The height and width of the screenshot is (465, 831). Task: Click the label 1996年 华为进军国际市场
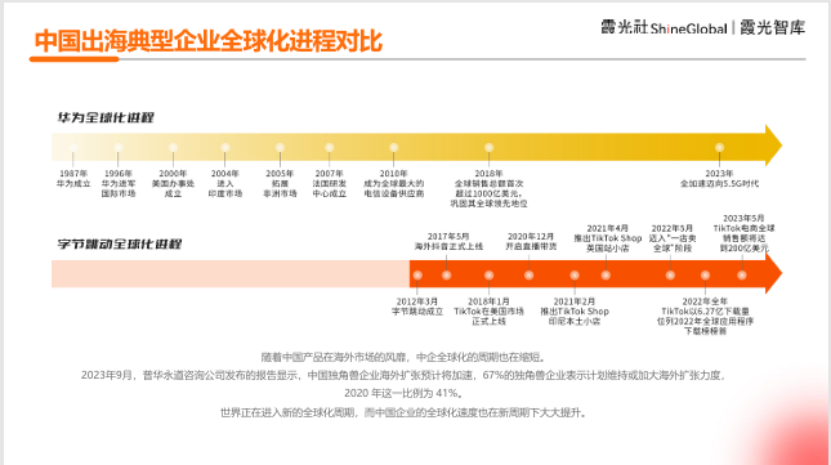click(x=118, y=183)
